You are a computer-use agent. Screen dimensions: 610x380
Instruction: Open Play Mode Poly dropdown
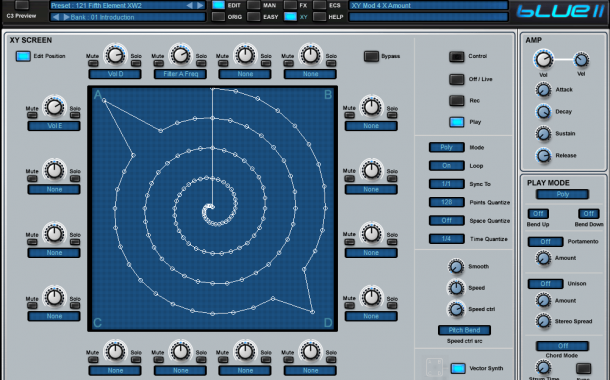coord(563,194)
